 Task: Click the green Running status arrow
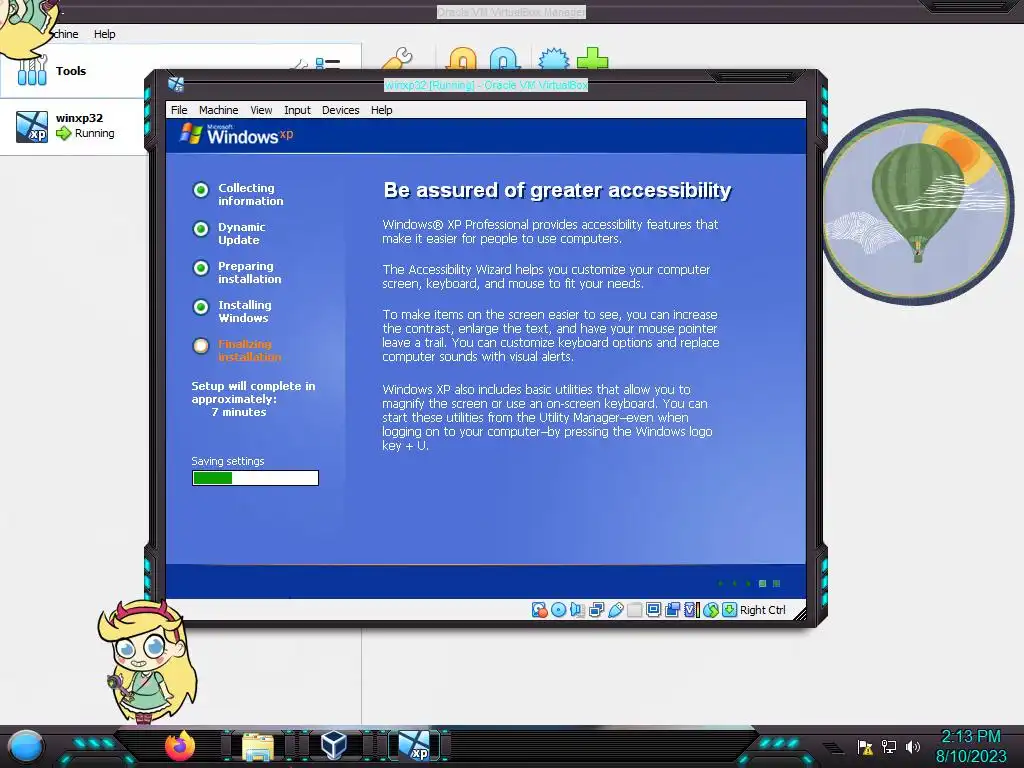tap(63, 133)
